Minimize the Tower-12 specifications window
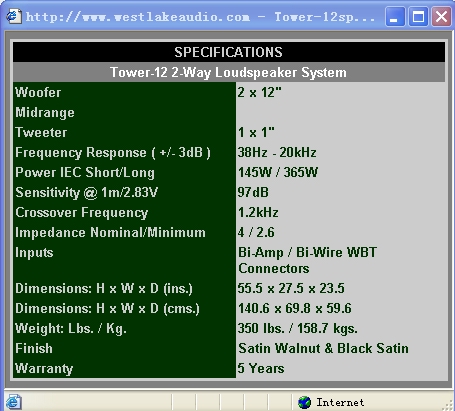 (395, 17)
